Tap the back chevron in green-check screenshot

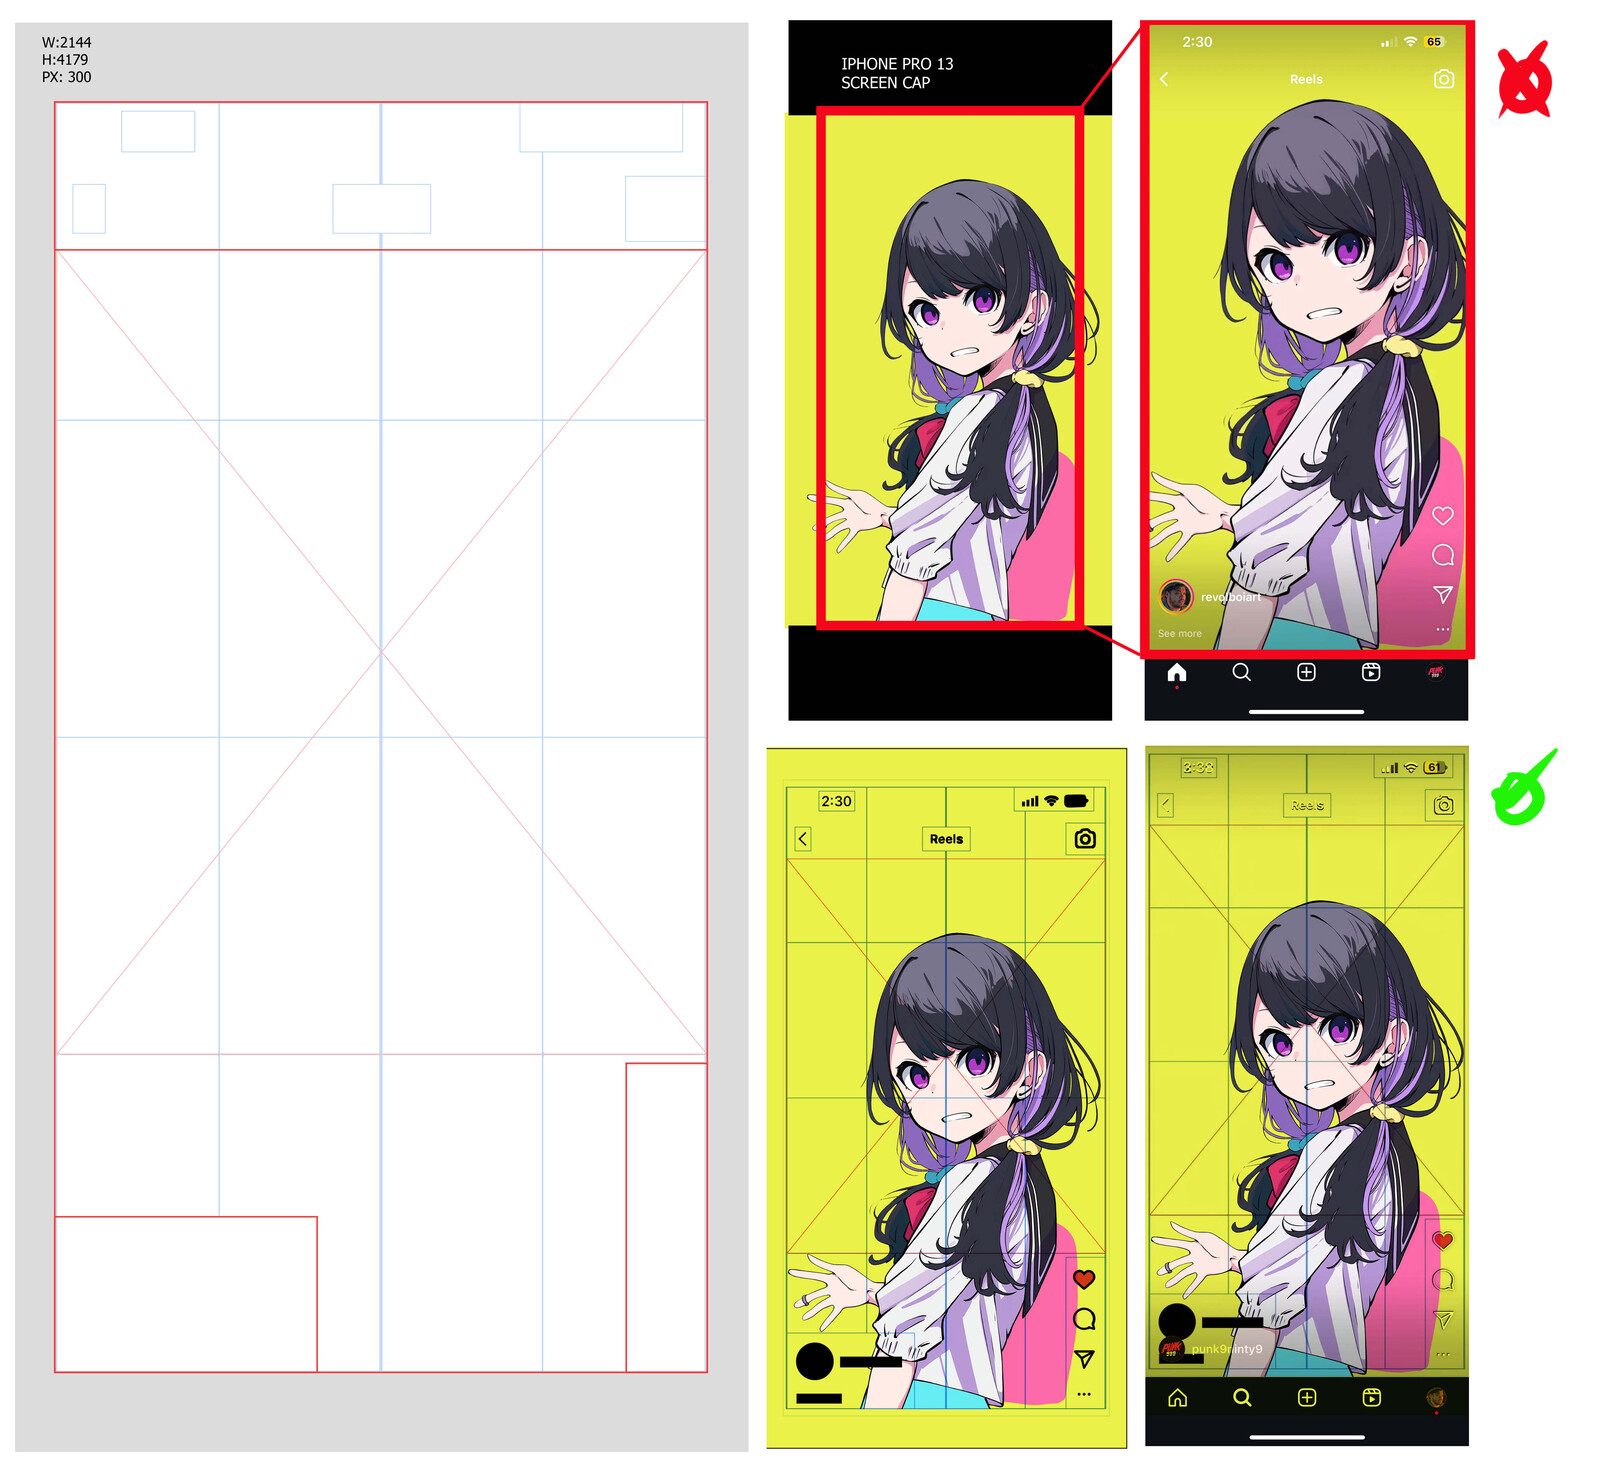(x=1165, y=805)
